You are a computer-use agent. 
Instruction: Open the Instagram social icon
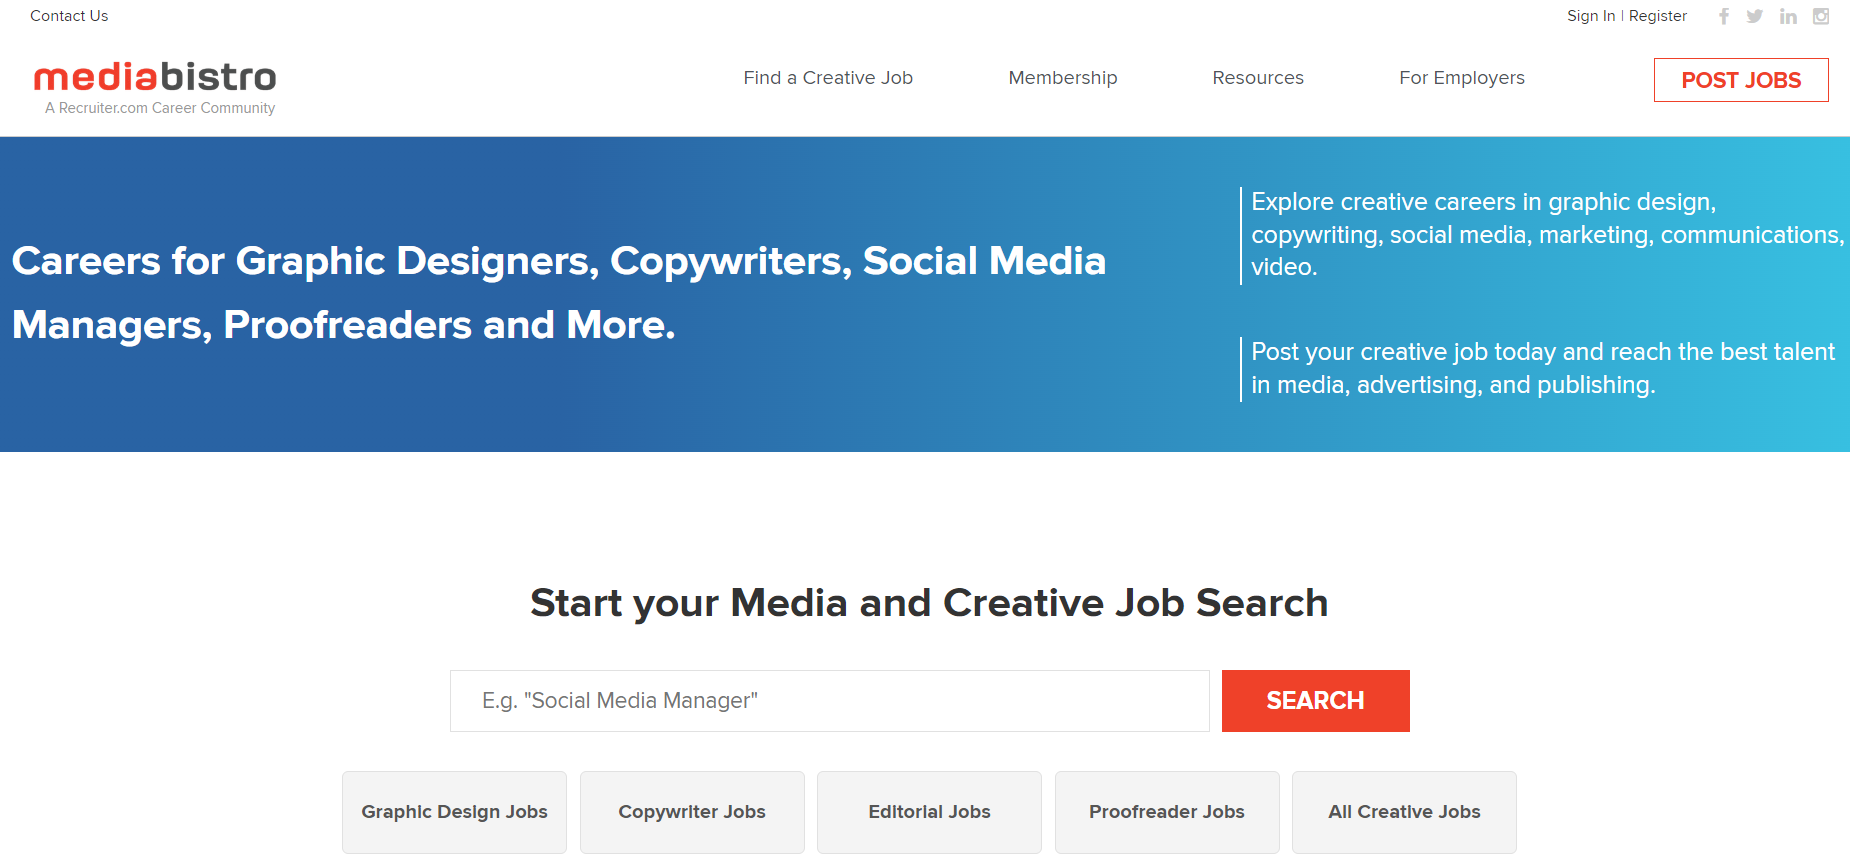[x=1821, y=16]
